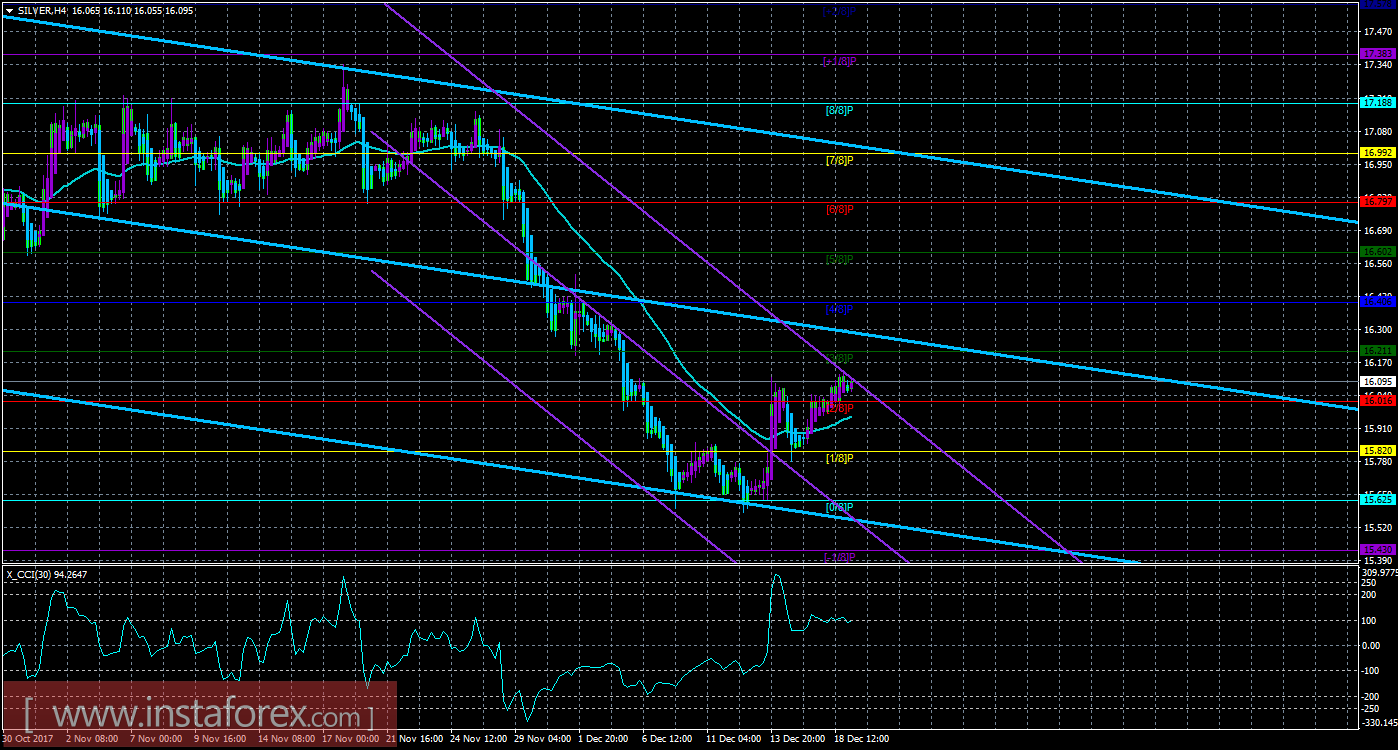
Task: Click the 9 Nov 16:00 time label
Action: point(219,739)
